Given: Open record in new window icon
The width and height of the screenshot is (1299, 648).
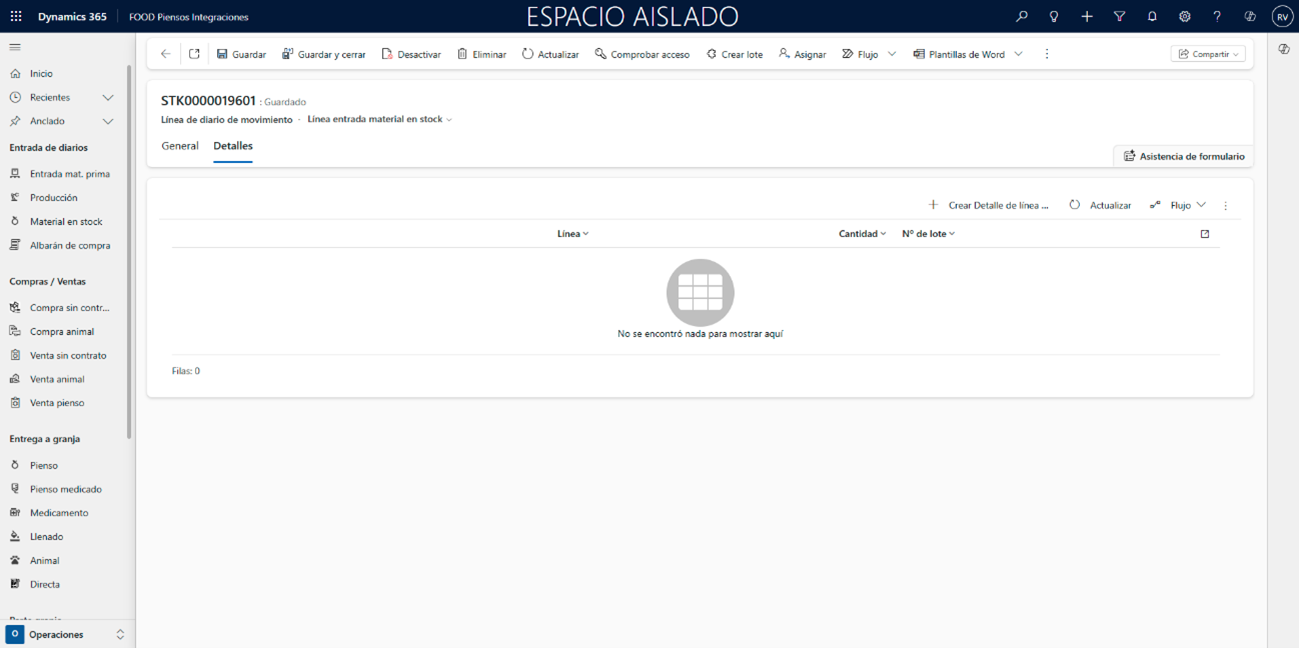Looking at the screenshot, I should pos(194,54).
